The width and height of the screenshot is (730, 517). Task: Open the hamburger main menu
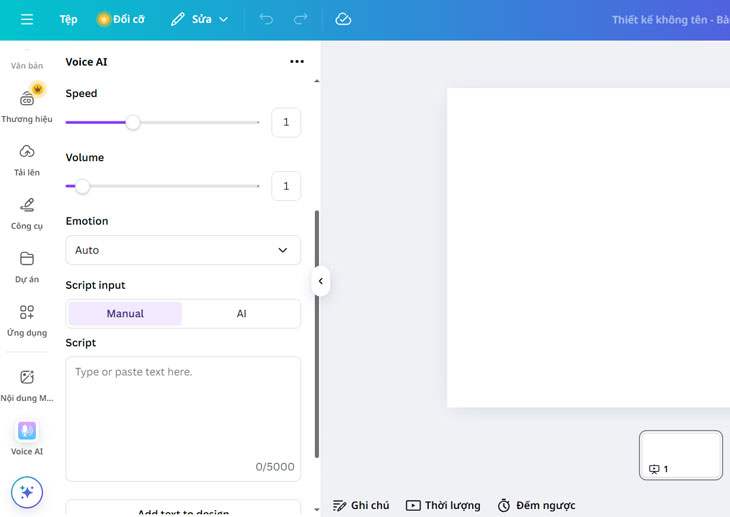click(27, 19)
